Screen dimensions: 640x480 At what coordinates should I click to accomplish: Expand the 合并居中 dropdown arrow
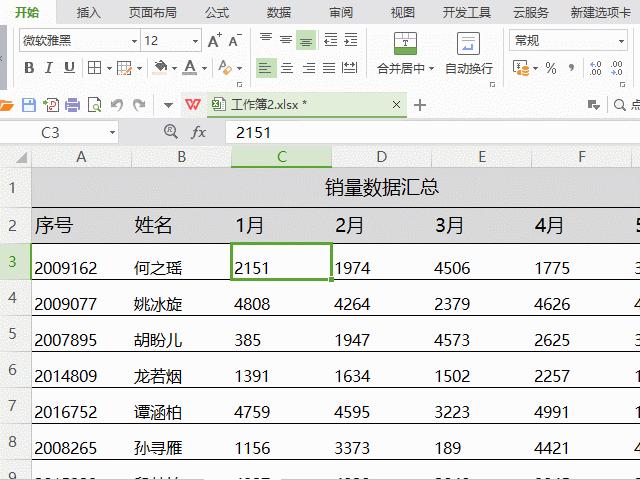coord(431,69)
